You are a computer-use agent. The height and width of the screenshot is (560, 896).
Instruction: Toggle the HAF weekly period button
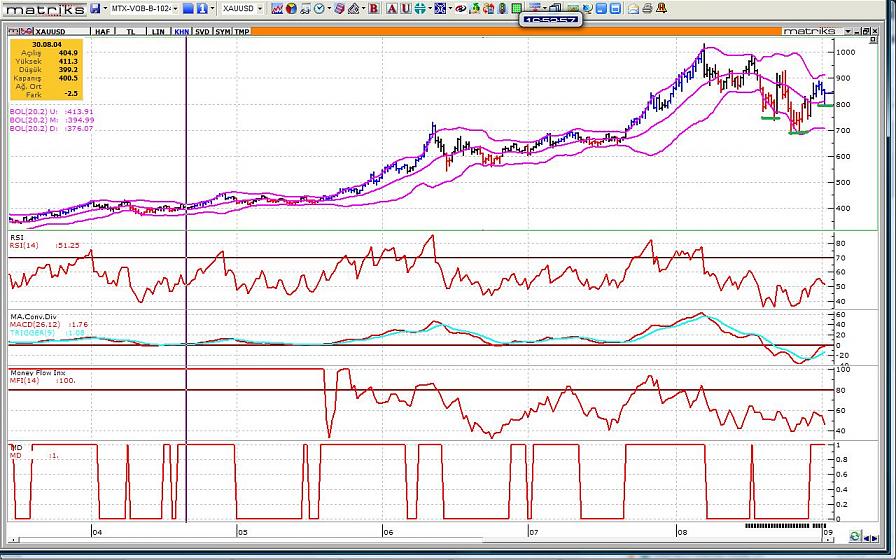102,31
